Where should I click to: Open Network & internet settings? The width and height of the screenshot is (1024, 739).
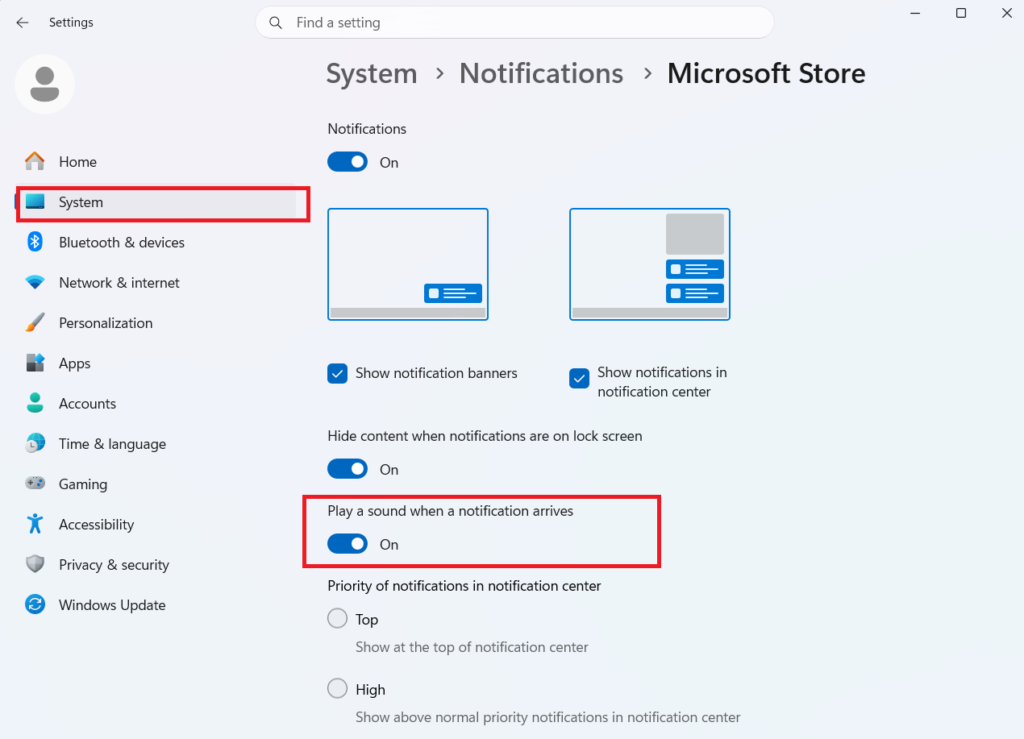coord(157,283)
